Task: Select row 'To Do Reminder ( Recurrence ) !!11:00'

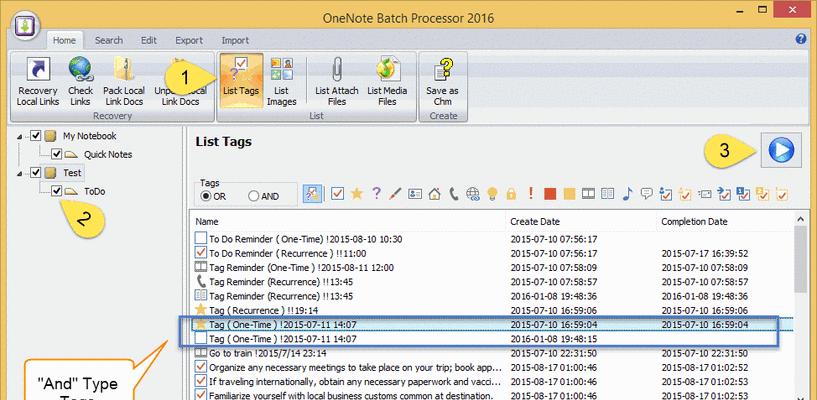Action: tap(492, 254)
